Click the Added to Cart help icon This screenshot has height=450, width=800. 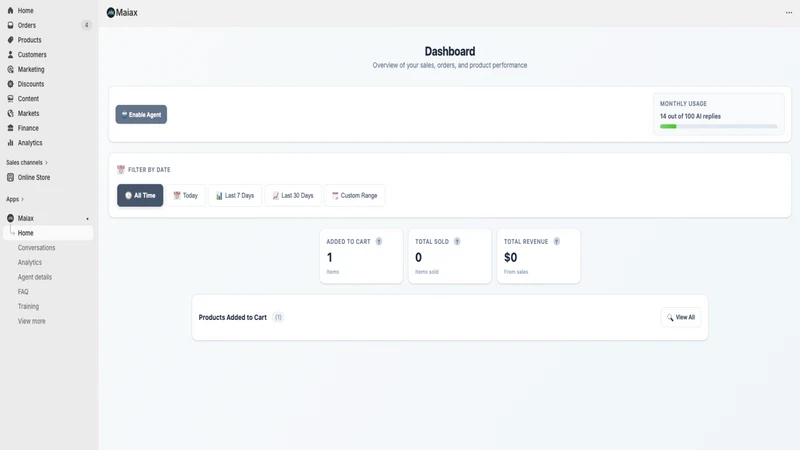pyautogui.click(x=379, y=241)
